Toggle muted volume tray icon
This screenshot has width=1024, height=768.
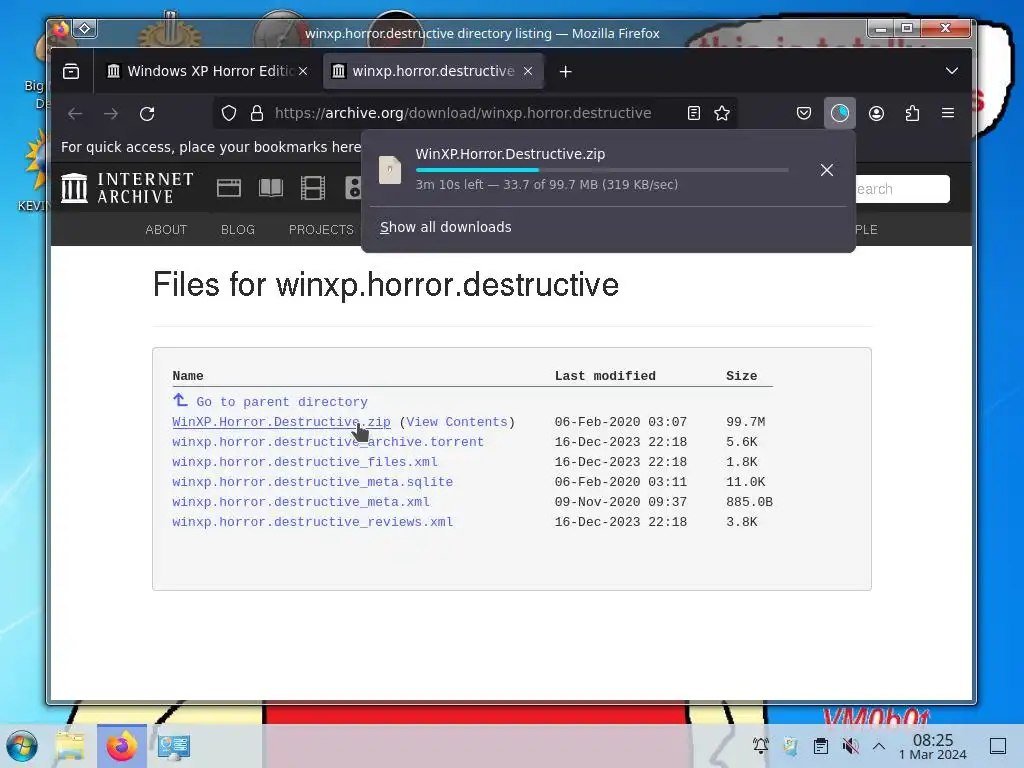[x=850, y=745]
